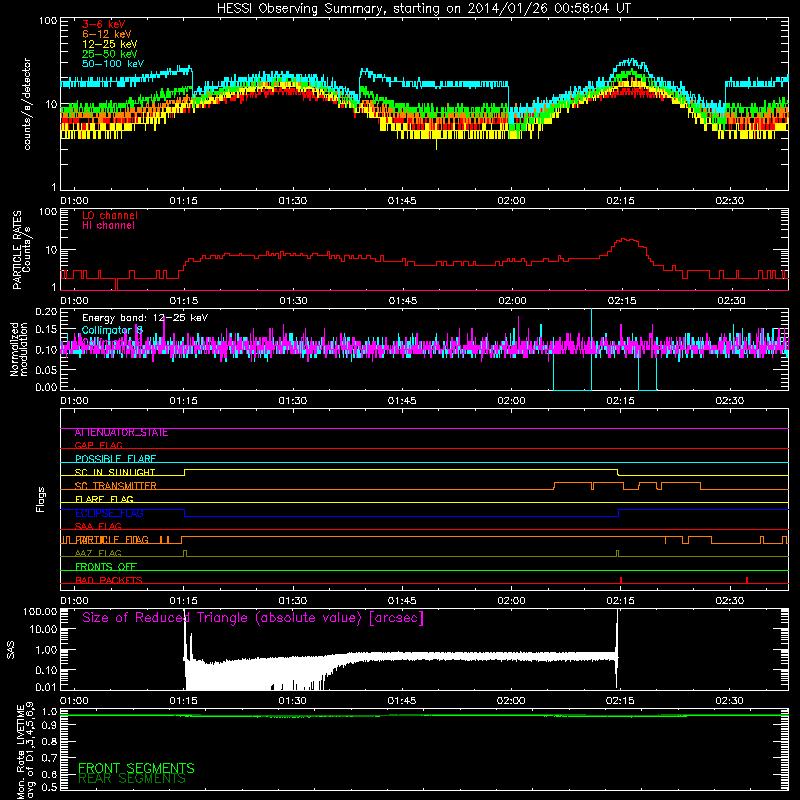Screen dimensions: 800x800
Task: Click the 02:30 tick under the SAS plot
Action: [x=729, y=701]
